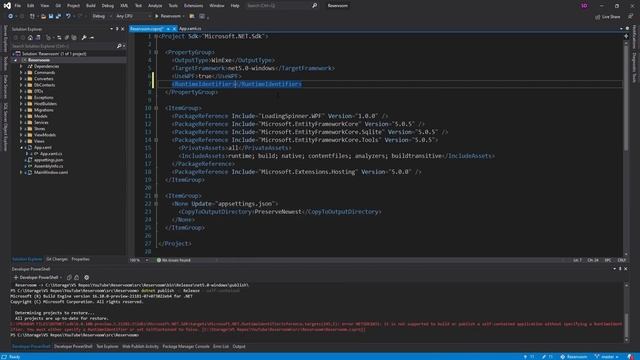Select App.xaml.cs file in tree

pyautogui.click(x=51, y=154)
